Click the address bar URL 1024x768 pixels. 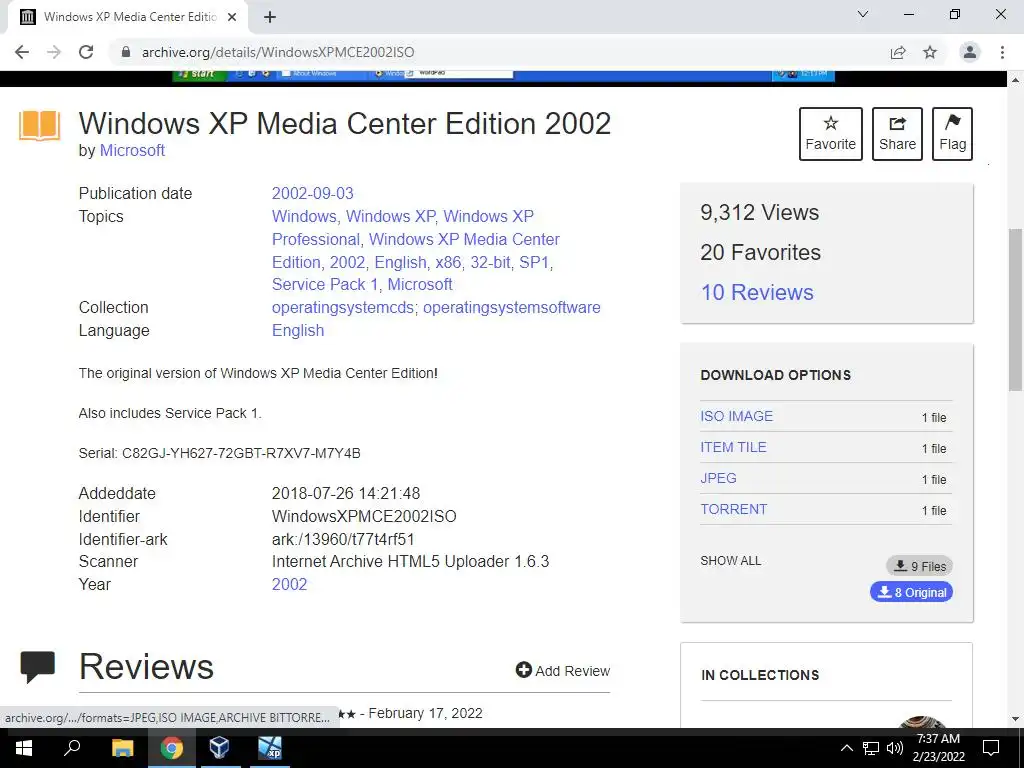pyautogui.click(x=278, y=52)
